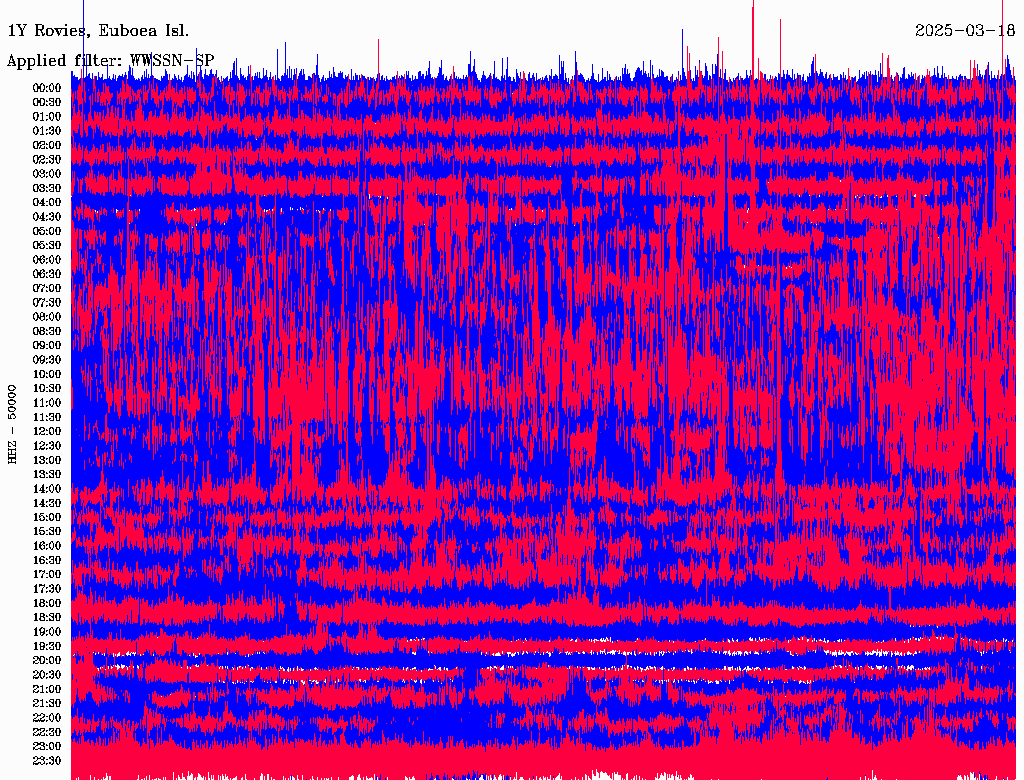The width and height of the screenshot is (1024, 780).
Task: Select the 18:30 time row label
Action: [x=47, y=617]
